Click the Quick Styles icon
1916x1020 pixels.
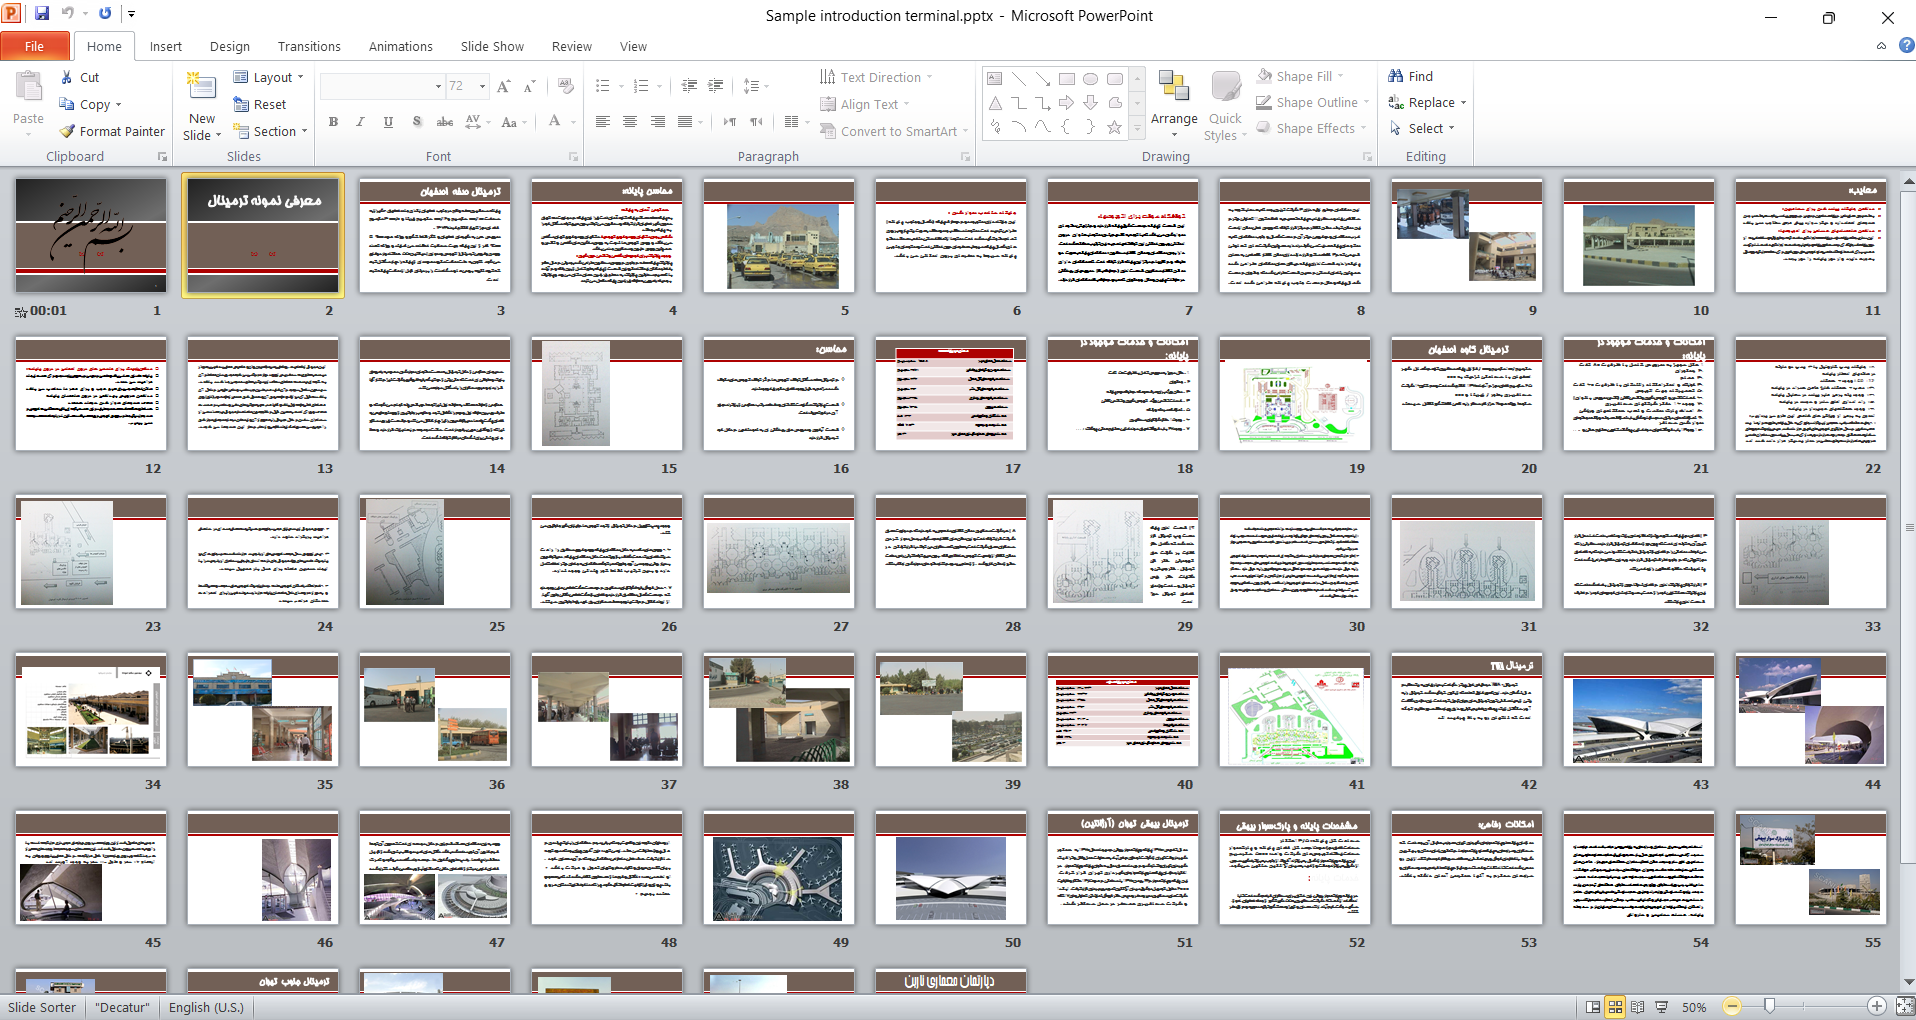point(1225,88)
